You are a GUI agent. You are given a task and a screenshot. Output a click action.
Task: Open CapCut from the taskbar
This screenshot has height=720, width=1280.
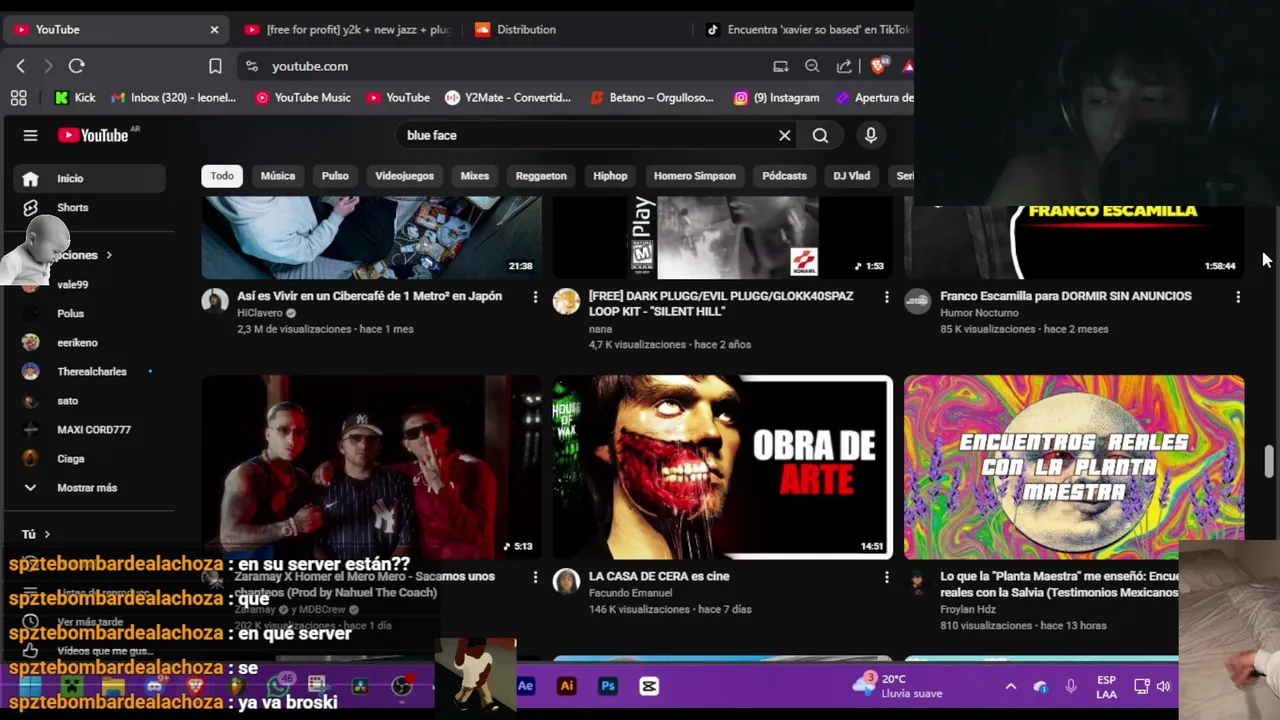tap(649, 686)
